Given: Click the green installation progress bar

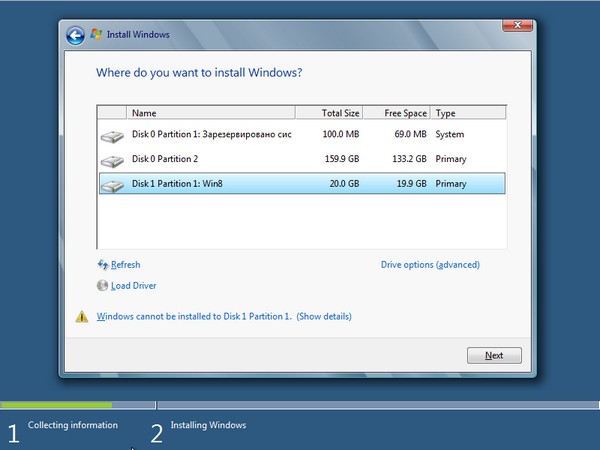Looking at the screenshot, I should tap(56, 405).
